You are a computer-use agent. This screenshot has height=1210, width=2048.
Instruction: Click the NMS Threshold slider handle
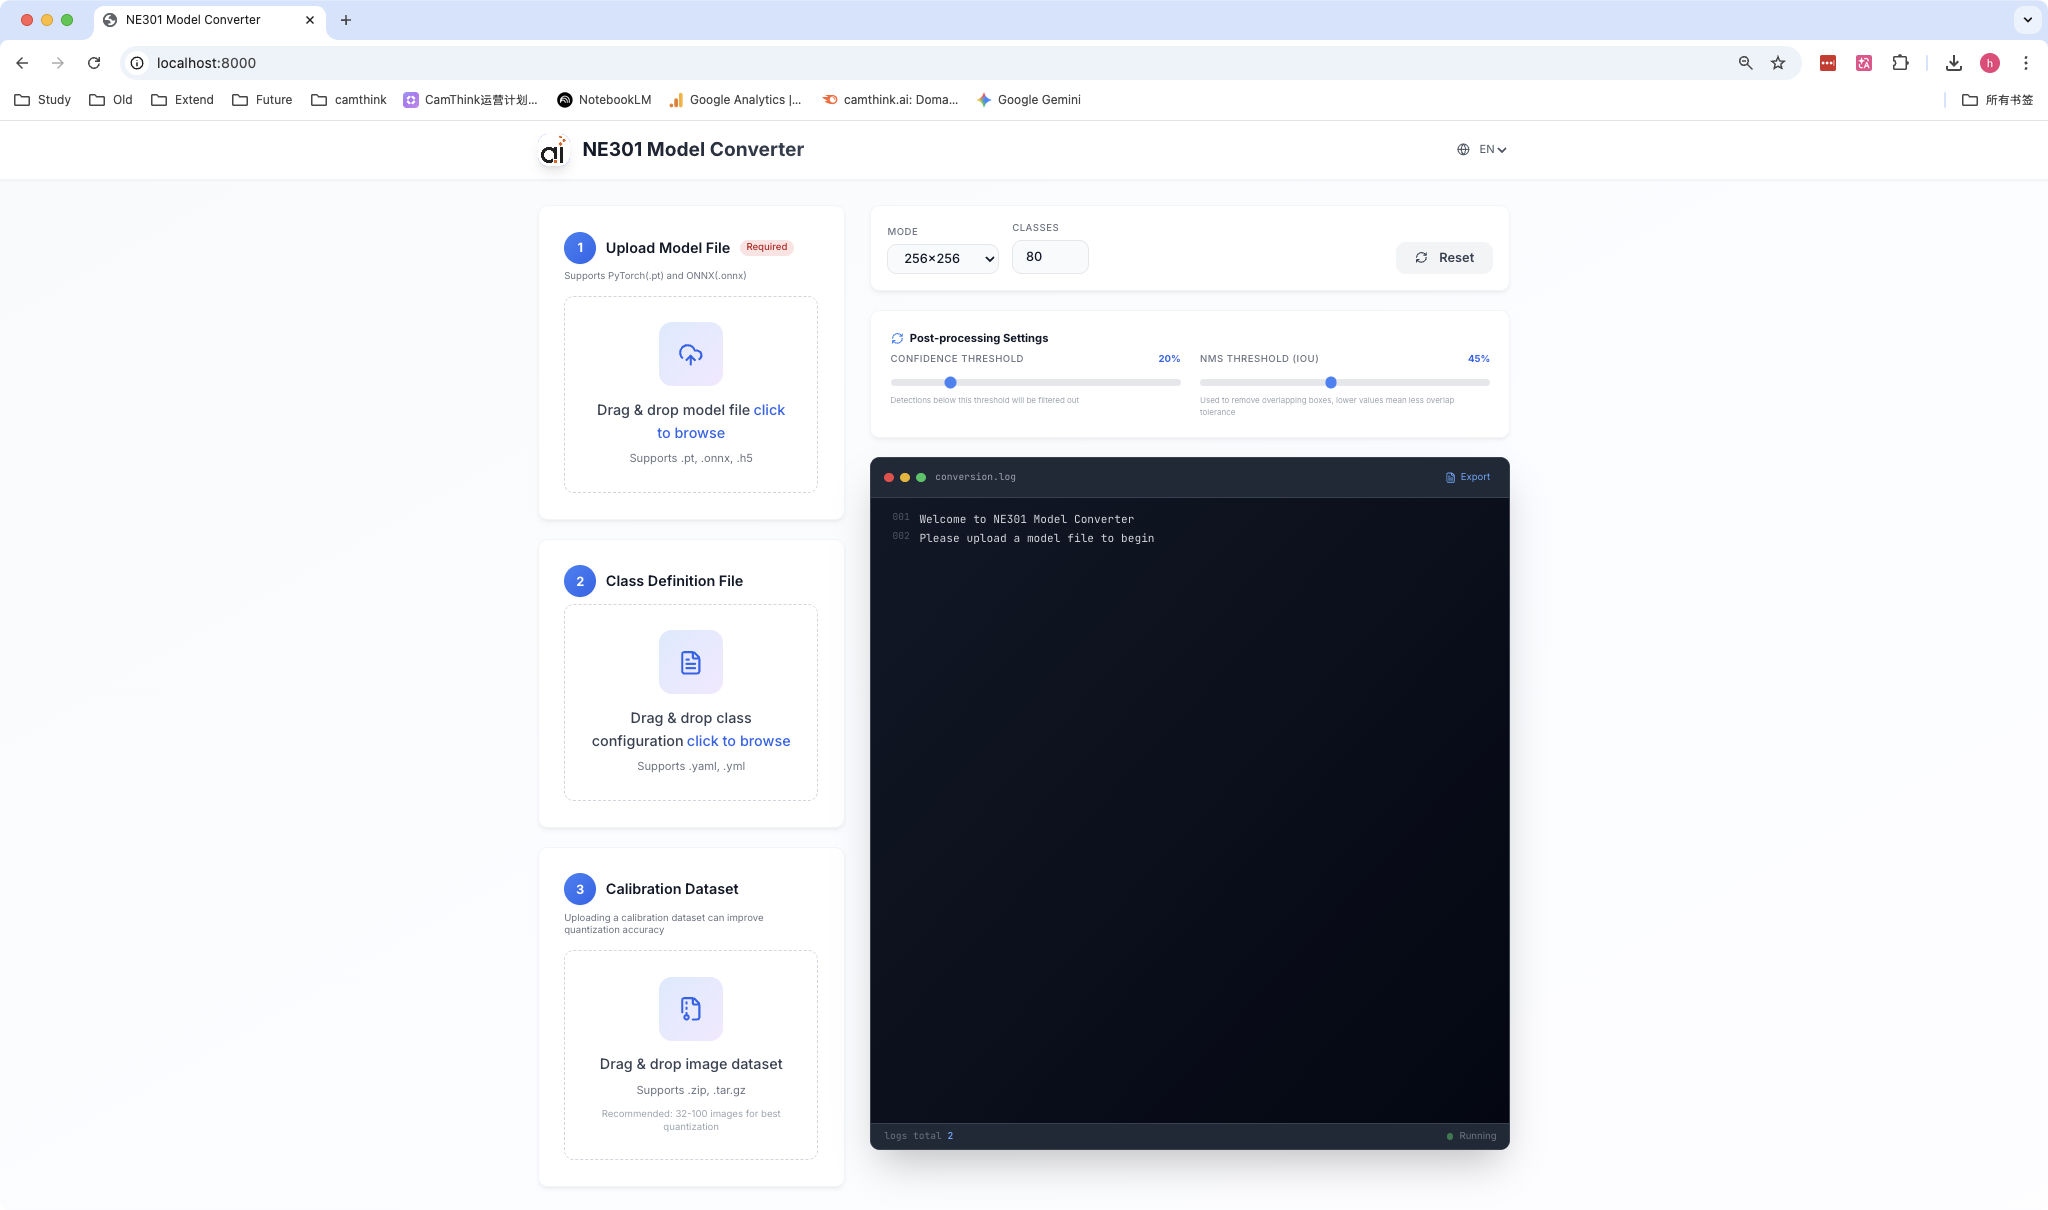tap(1331, 382)
